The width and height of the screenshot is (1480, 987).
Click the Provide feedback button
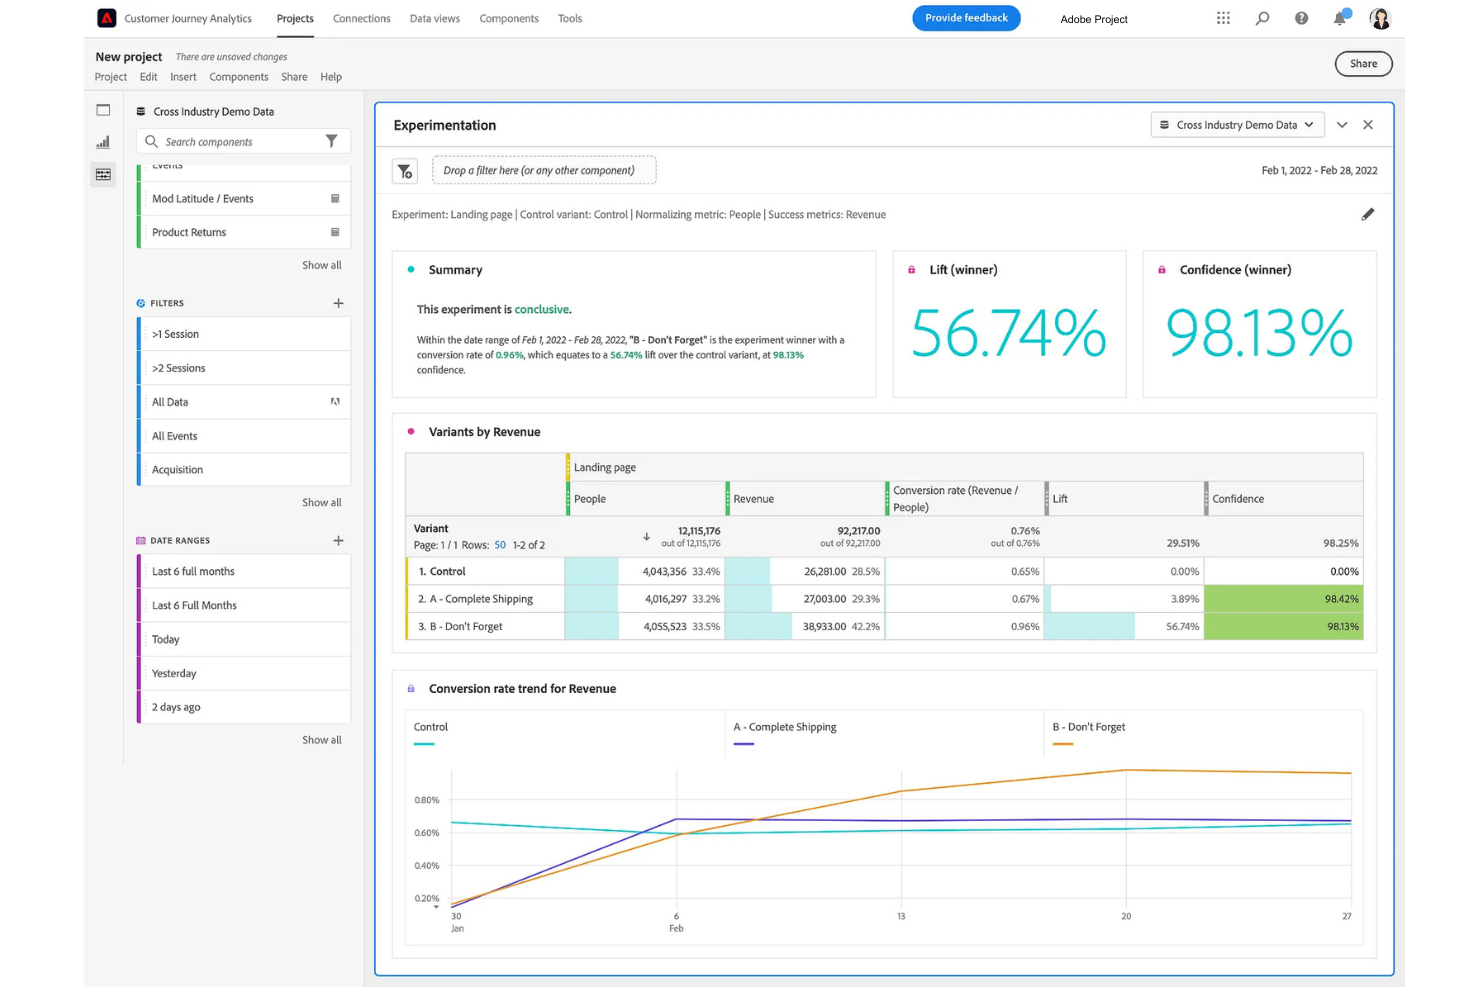[966, 18]
